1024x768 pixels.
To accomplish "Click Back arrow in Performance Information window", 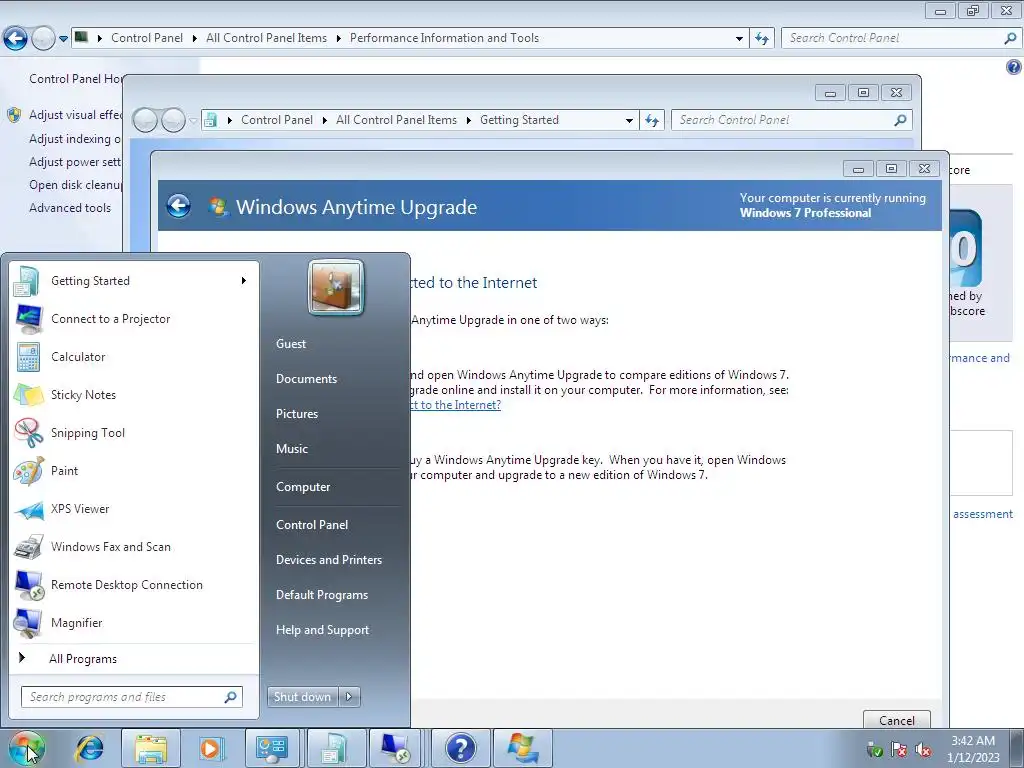I will point(15,39).
